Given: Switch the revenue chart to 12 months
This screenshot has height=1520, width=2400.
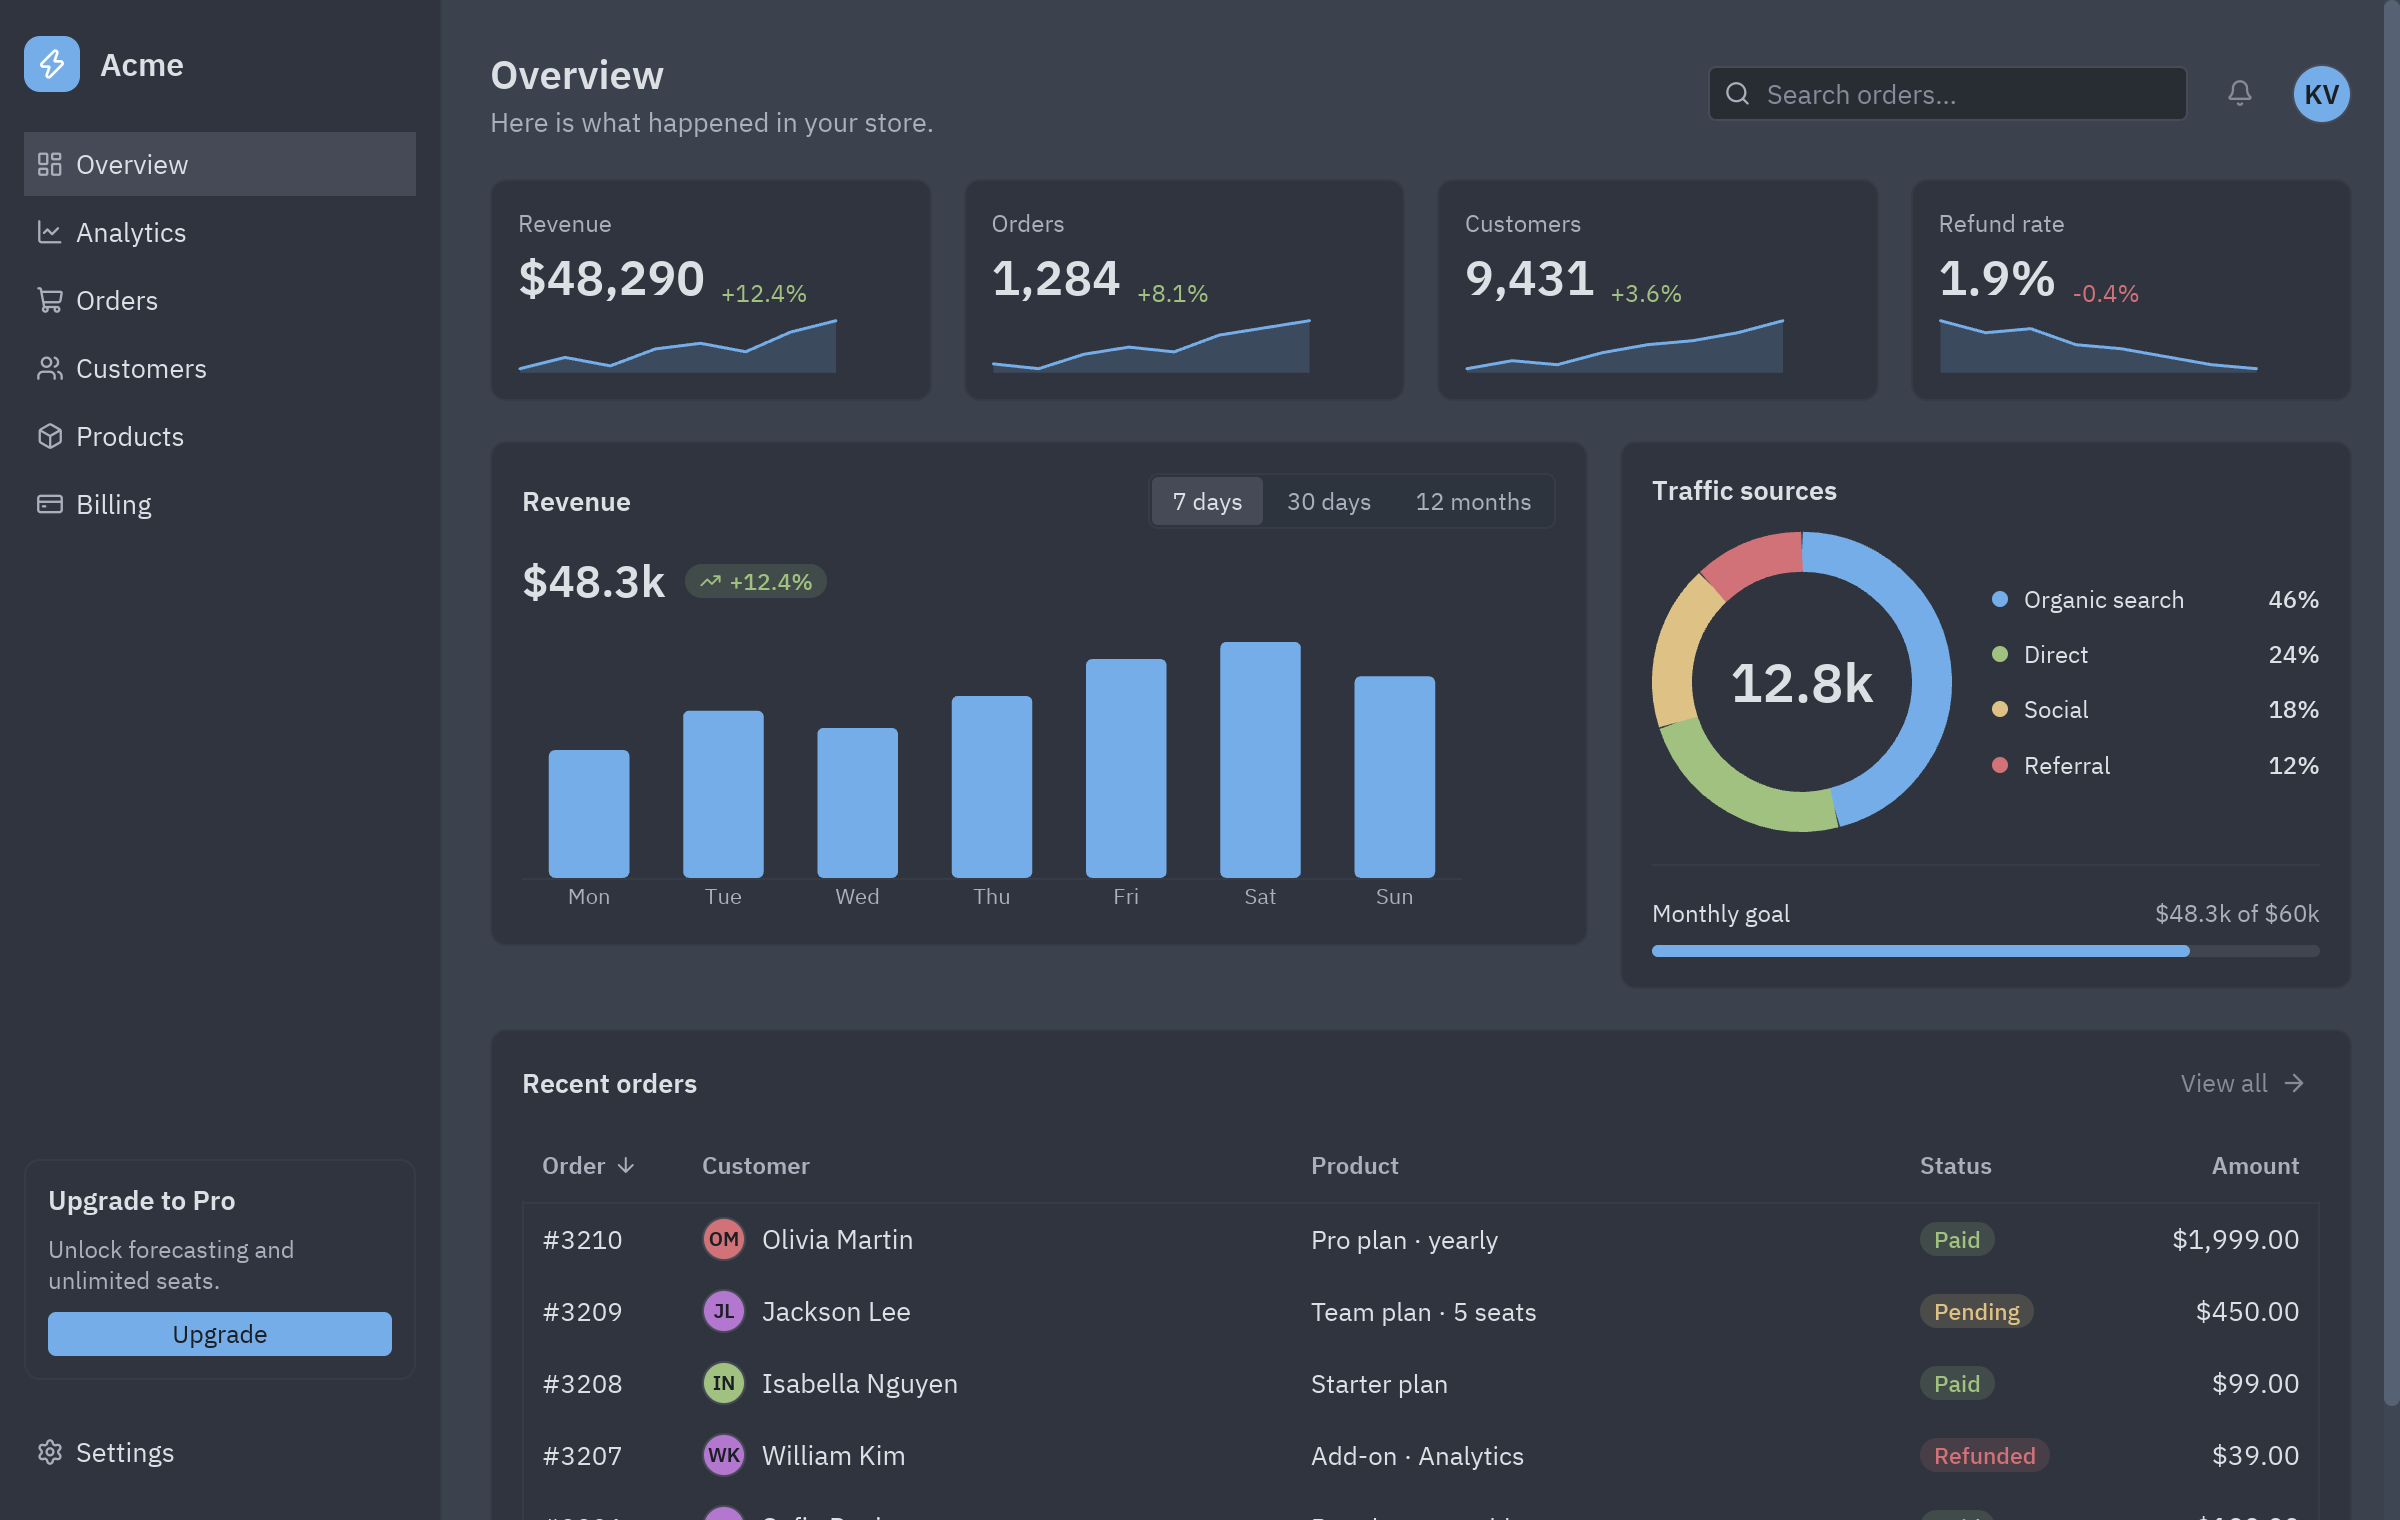Looking at the screenshot, I should [1473, 501].
